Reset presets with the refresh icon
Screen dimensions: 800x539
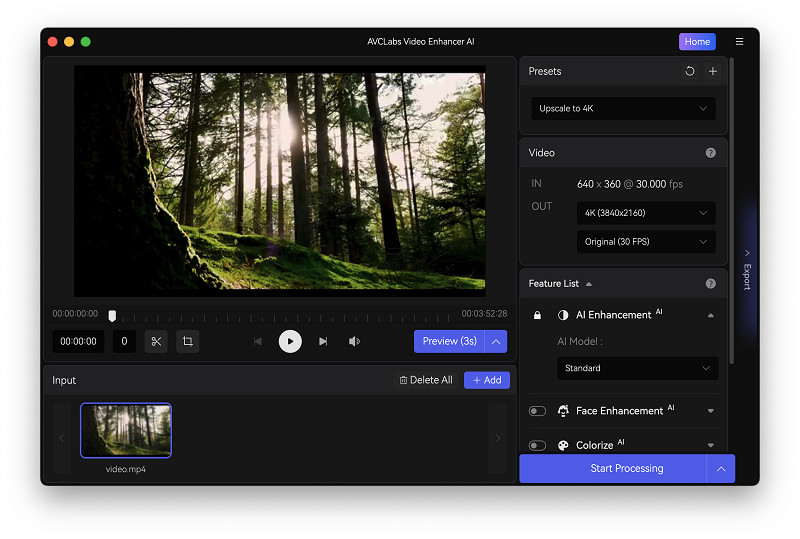[689, 72]
